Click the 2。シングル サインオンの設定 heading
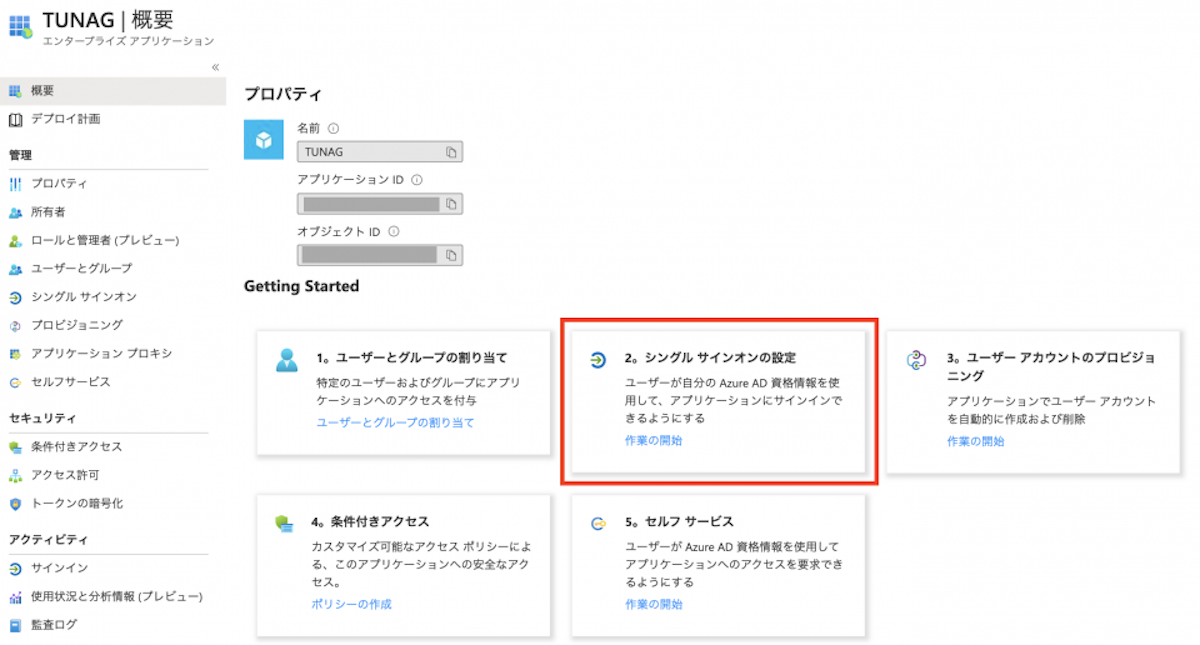This screenshot has width=1200, height=645. (x=710, y=357)
